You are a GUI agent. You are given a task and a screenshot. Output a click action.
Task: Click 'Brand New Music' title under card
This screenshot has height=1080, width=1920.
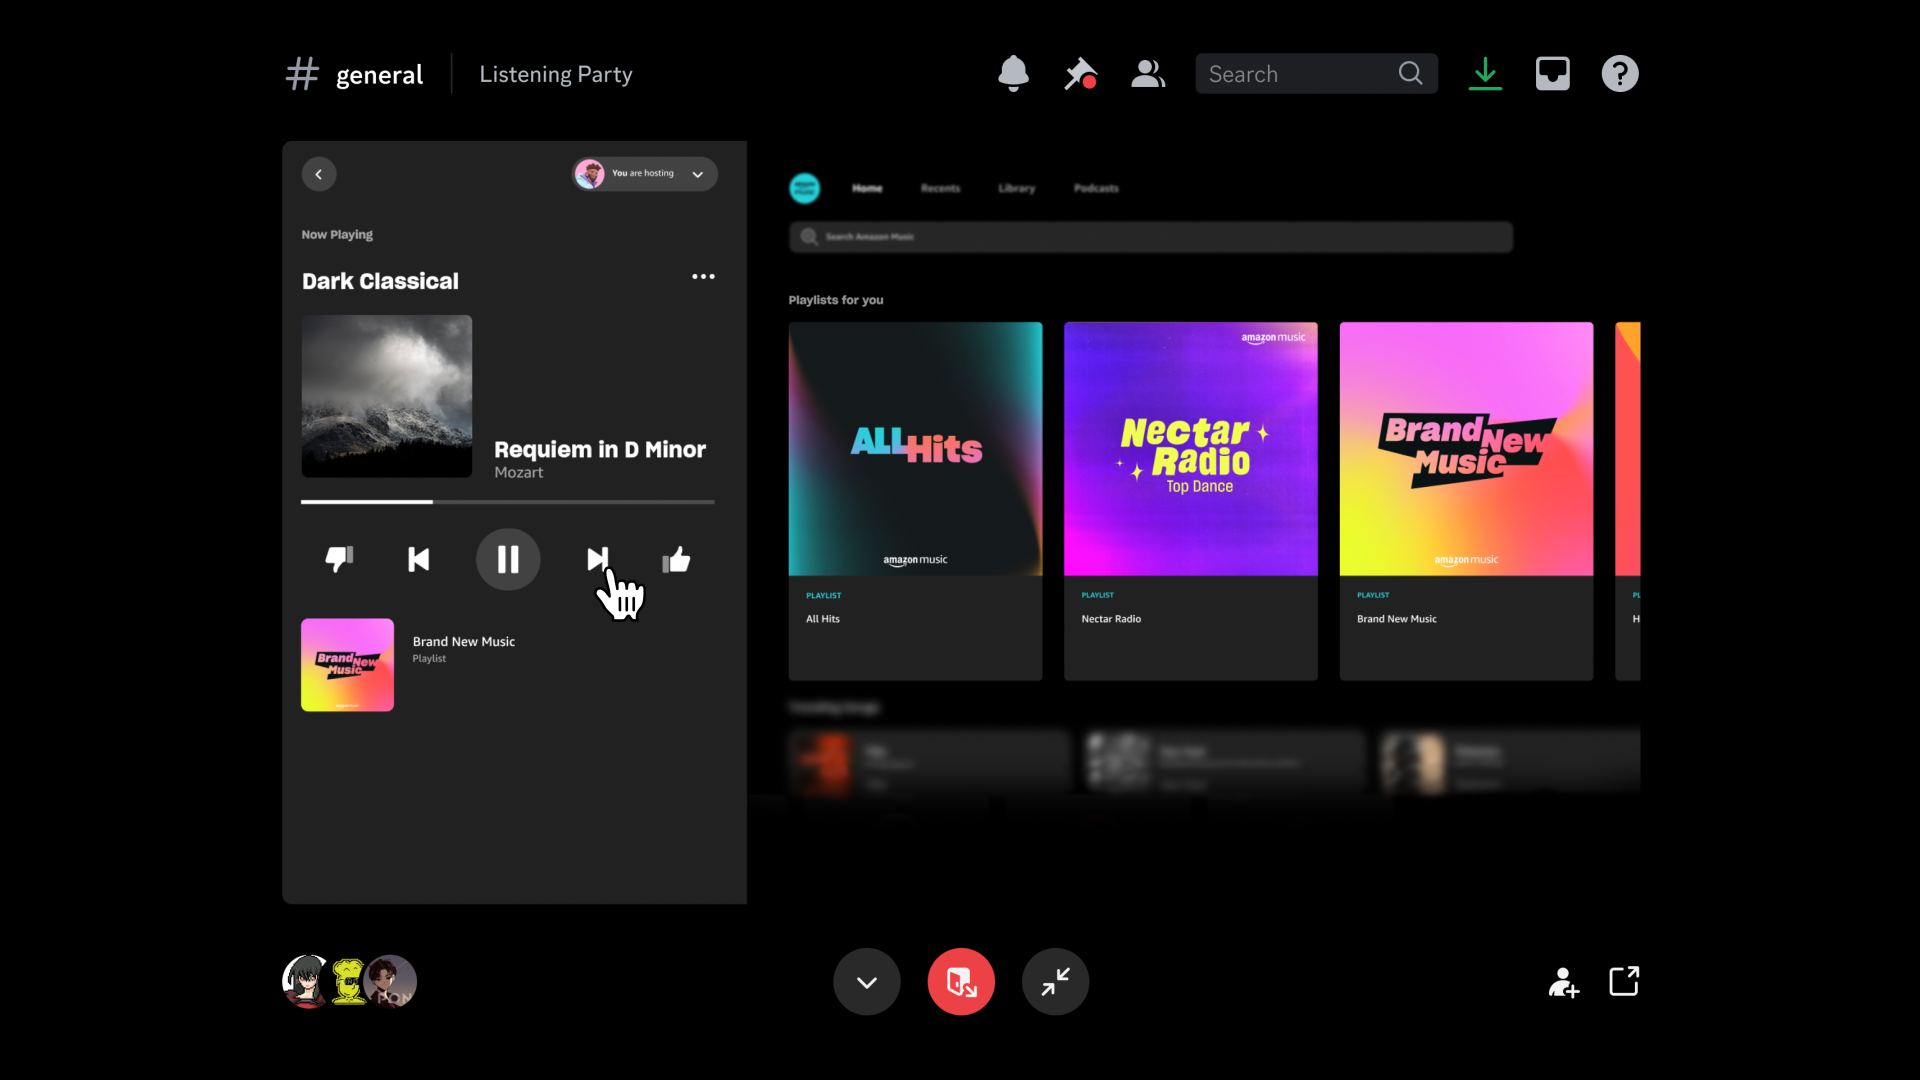point(1397,619)
